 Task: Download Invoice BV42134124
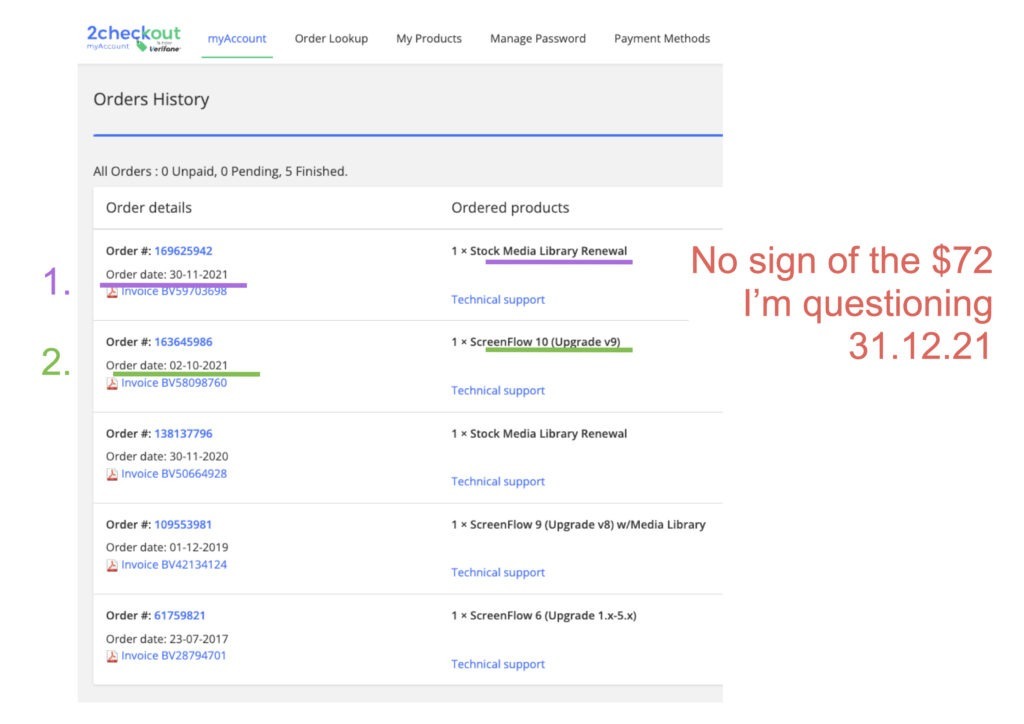click(174, 564)
